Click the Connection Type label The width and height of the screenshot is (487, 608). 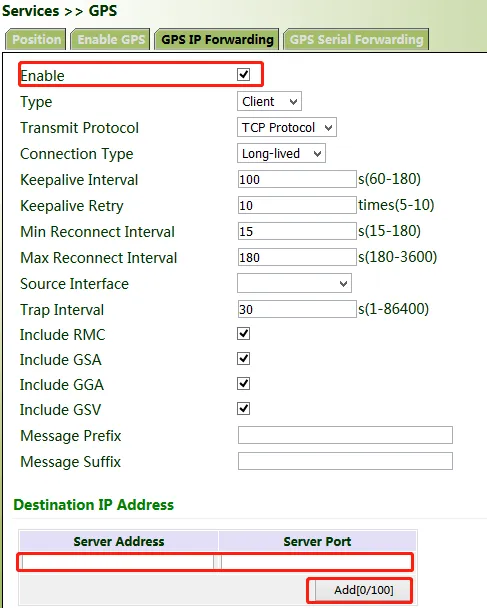(x=77, y=154)
